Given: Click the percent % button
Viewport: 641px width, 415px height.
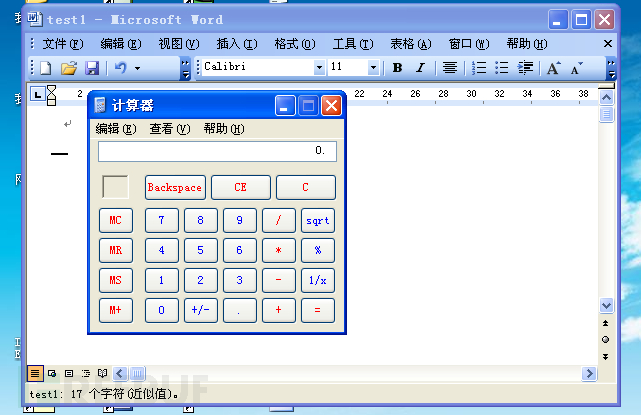Looking at the screenshot, I should [x=318, y=250].
